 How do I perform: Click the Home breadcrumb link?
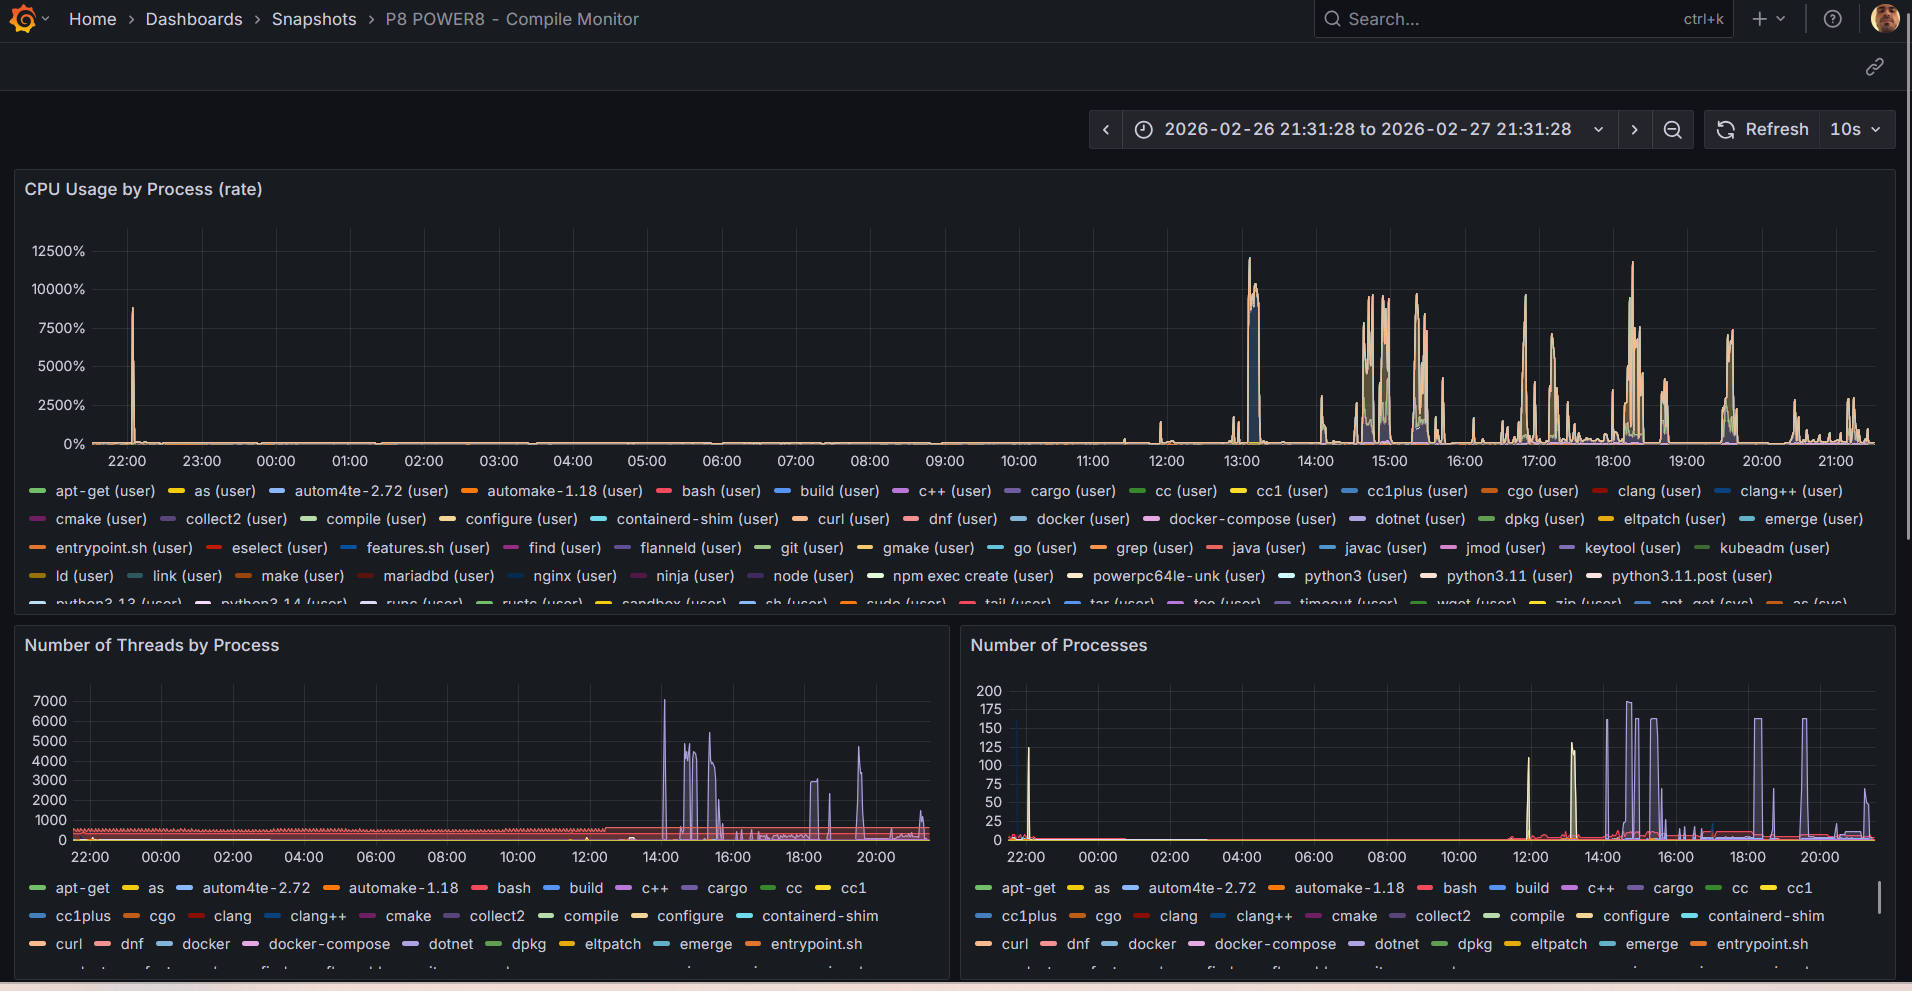coord(92,19)
